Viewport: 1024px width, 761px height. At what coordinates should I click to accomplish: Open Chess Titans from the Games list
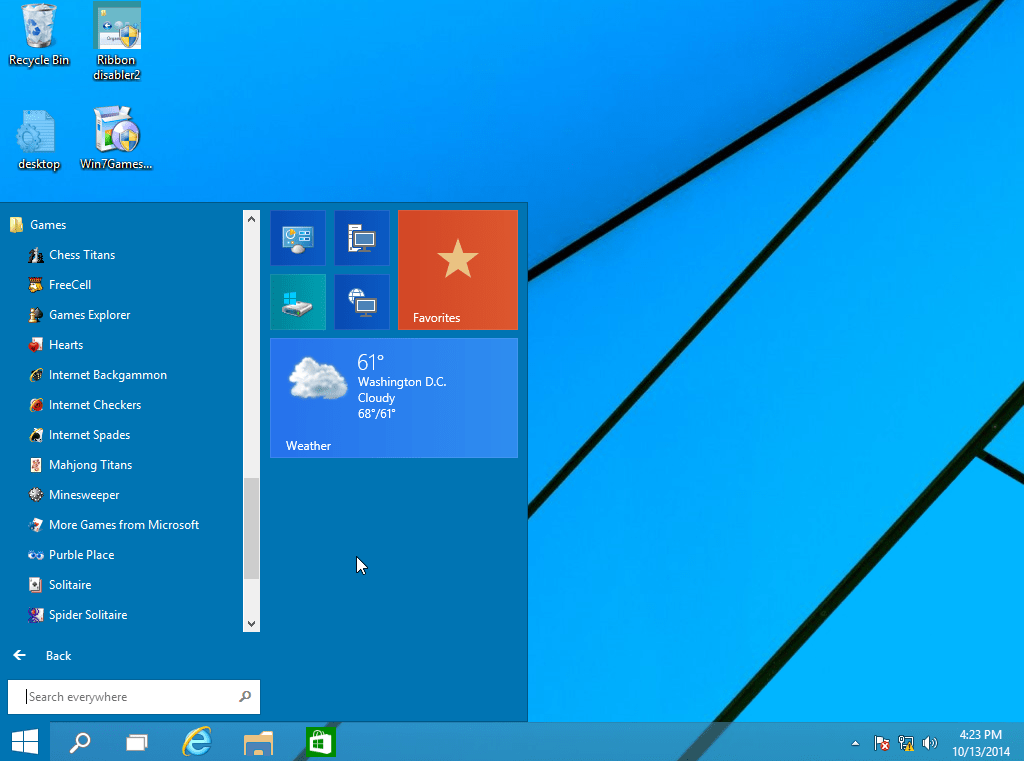(x=81, y=255)
